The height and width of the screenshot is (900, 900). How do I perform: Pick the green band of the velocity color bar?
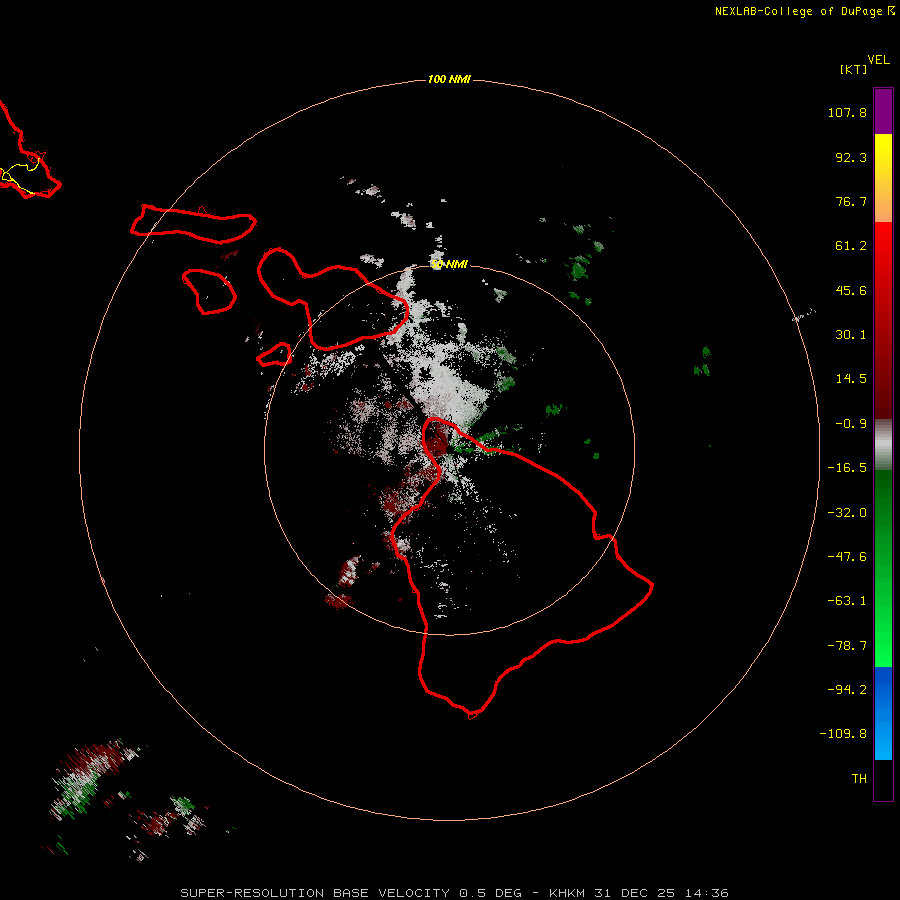pyautogui.click(x=883, y=568)
